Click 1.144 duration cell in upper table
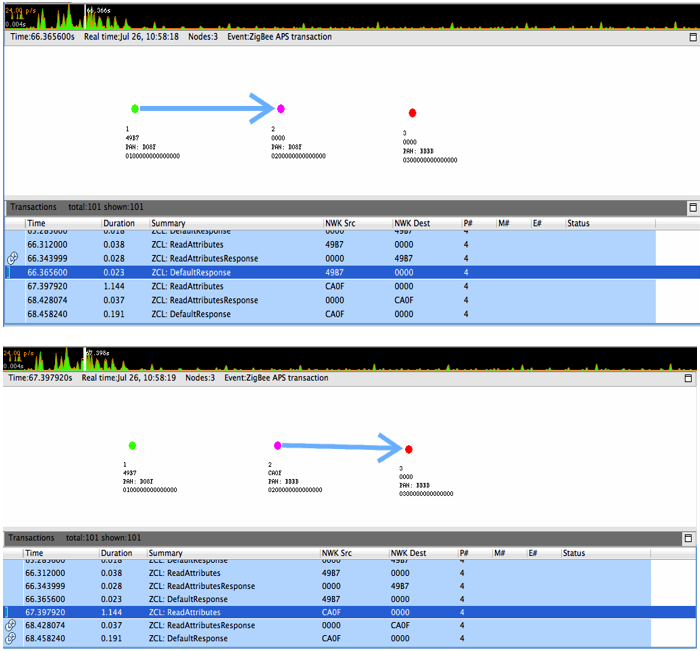Screen dimensions: 700x651 pos(114,286)
